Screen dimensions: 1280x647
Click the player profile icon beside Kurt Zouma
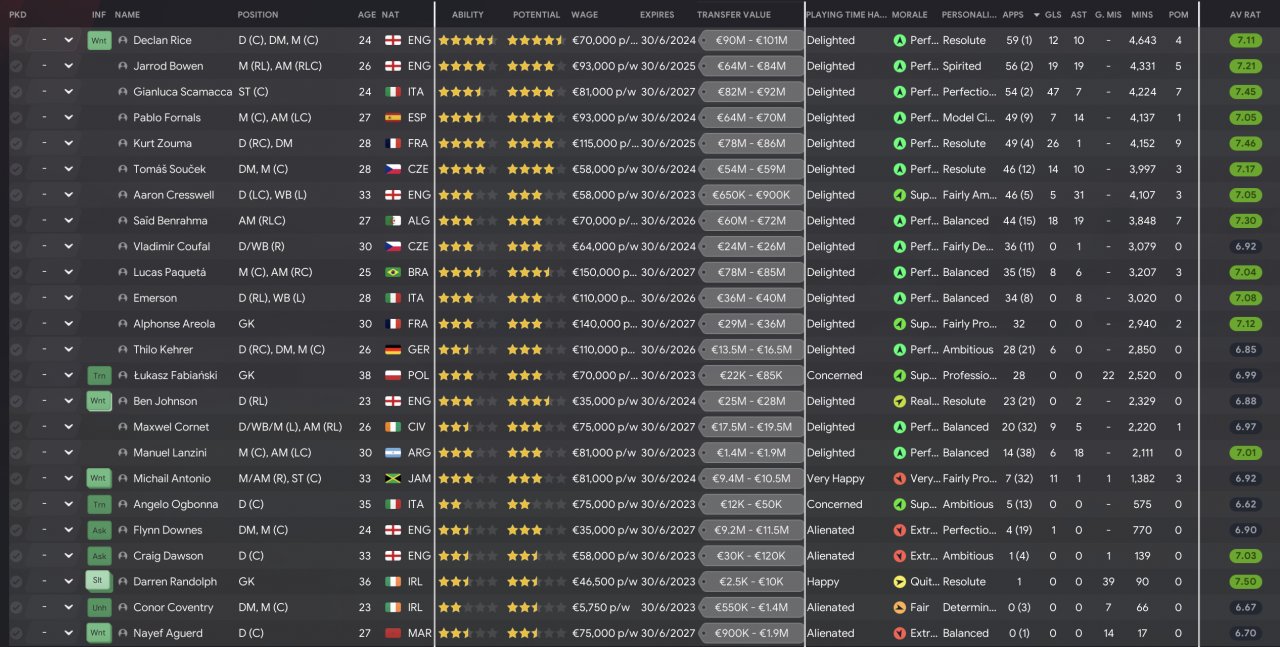tap(123, 143)
